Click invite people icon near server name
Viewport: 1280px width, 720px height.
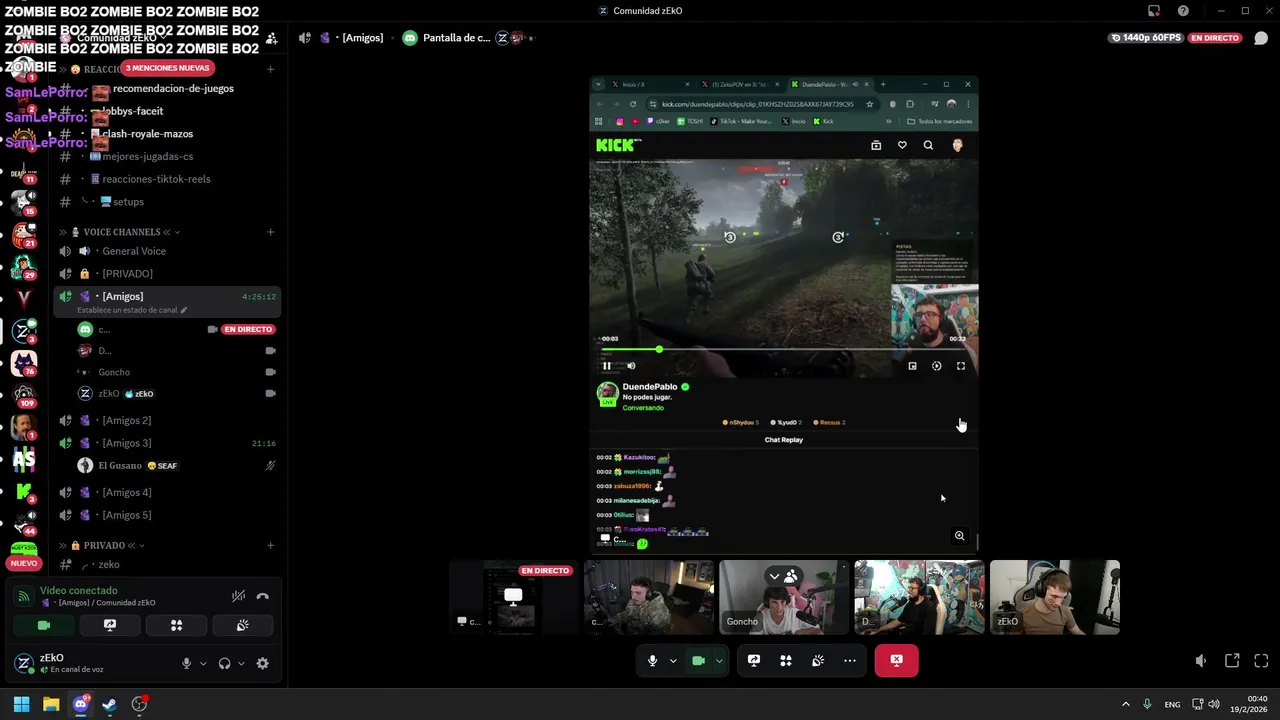271,38
